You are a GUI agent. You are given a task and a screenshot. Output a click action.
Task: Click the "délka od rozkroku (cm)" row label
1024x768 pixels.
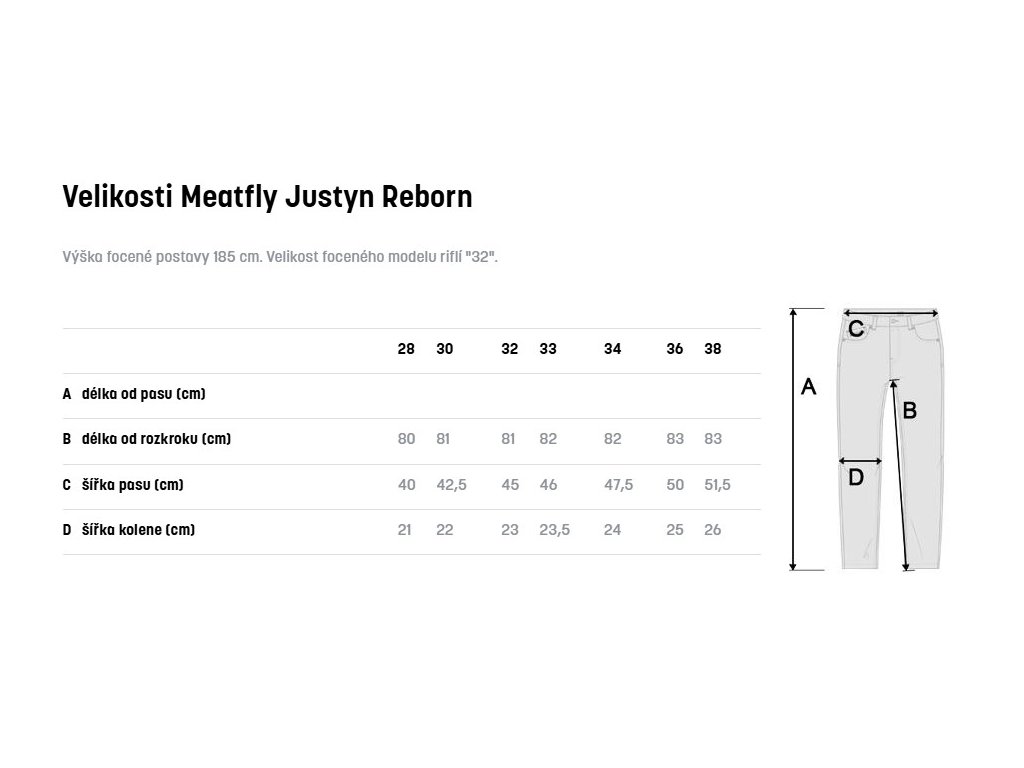click(x=156, y=439)
